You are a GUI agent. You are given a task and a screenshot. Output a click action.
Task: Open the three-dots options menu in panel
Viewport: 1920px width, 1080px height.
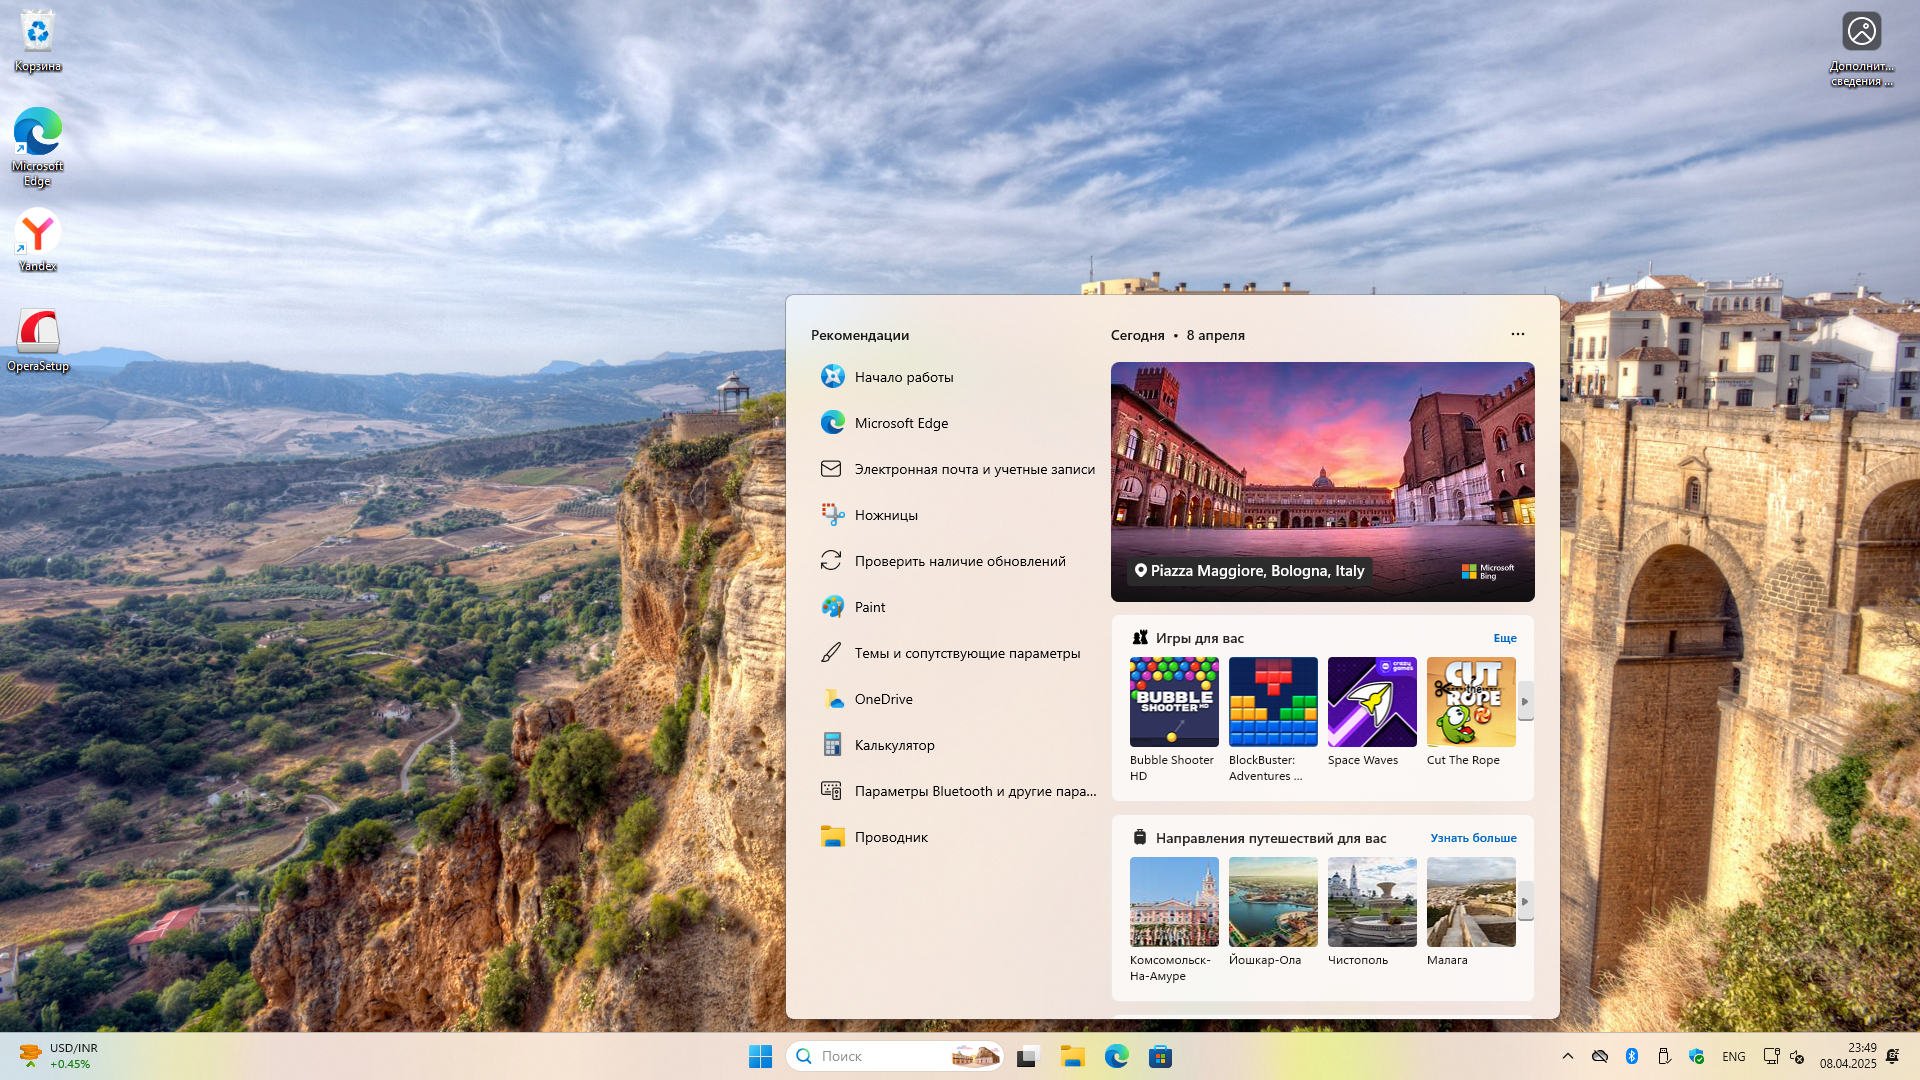(1517, 334)
